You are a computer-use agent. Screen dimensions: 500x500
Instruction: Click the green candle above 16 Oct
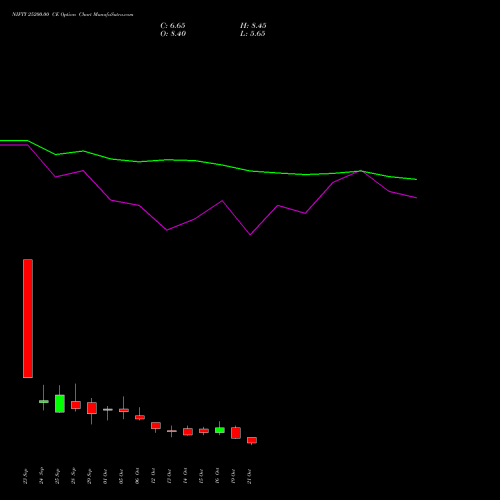[220, 430]
